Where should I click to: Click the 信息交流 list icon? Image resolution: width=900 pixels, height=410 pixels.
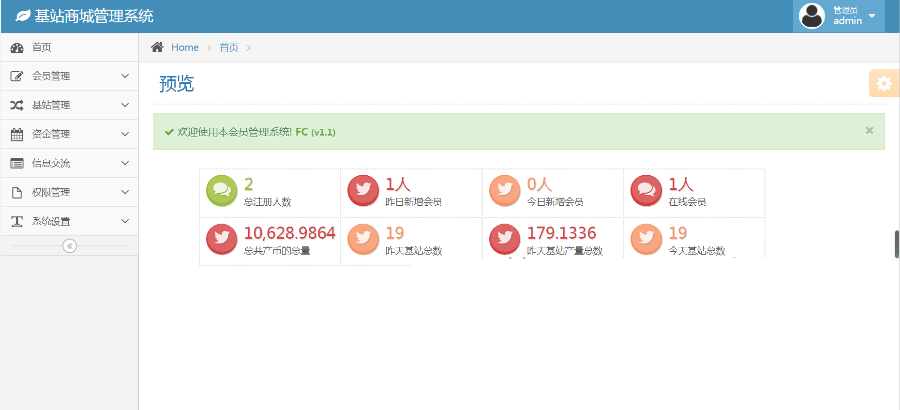(x=17, y=164)
